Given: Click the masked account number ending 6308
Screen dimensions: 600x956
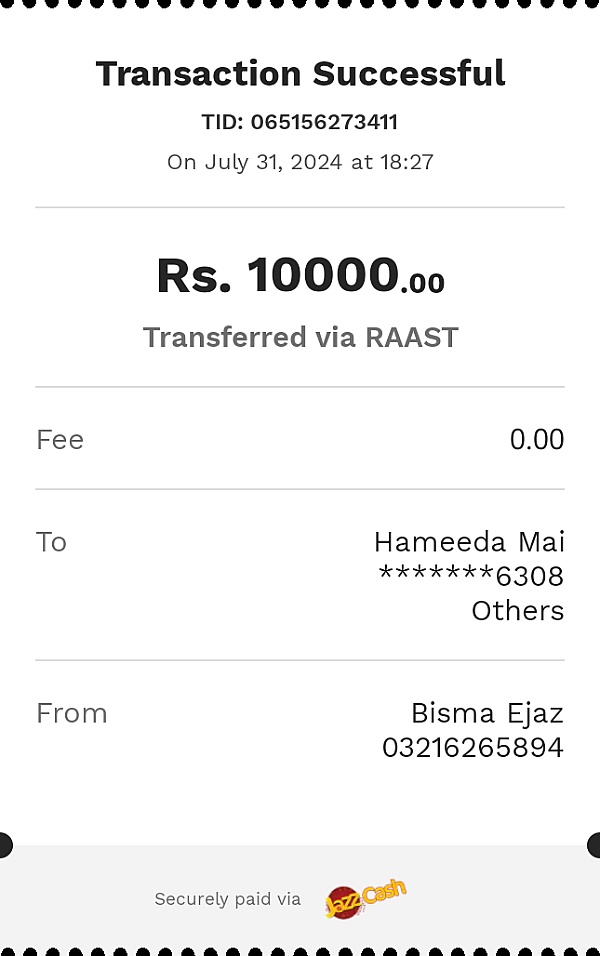Looking at the screenshot, I should [x=471, y=576].
